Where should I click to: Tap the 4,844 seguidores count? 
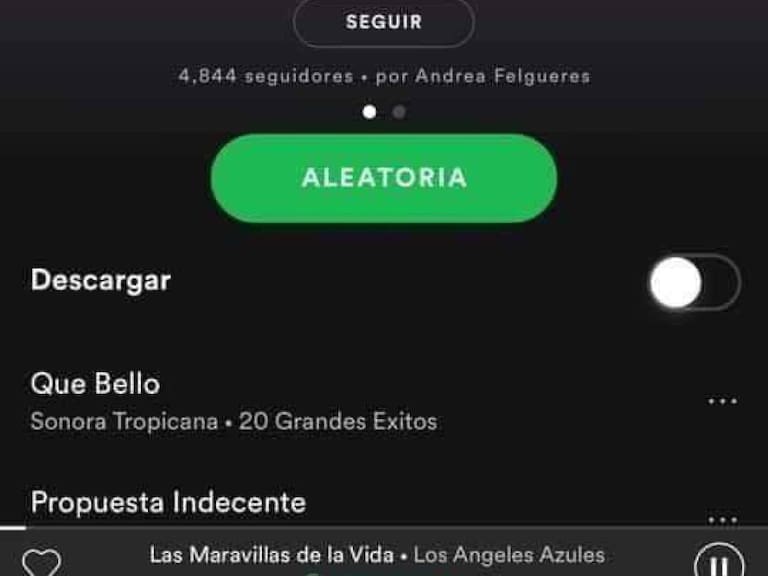pos(266,76)
